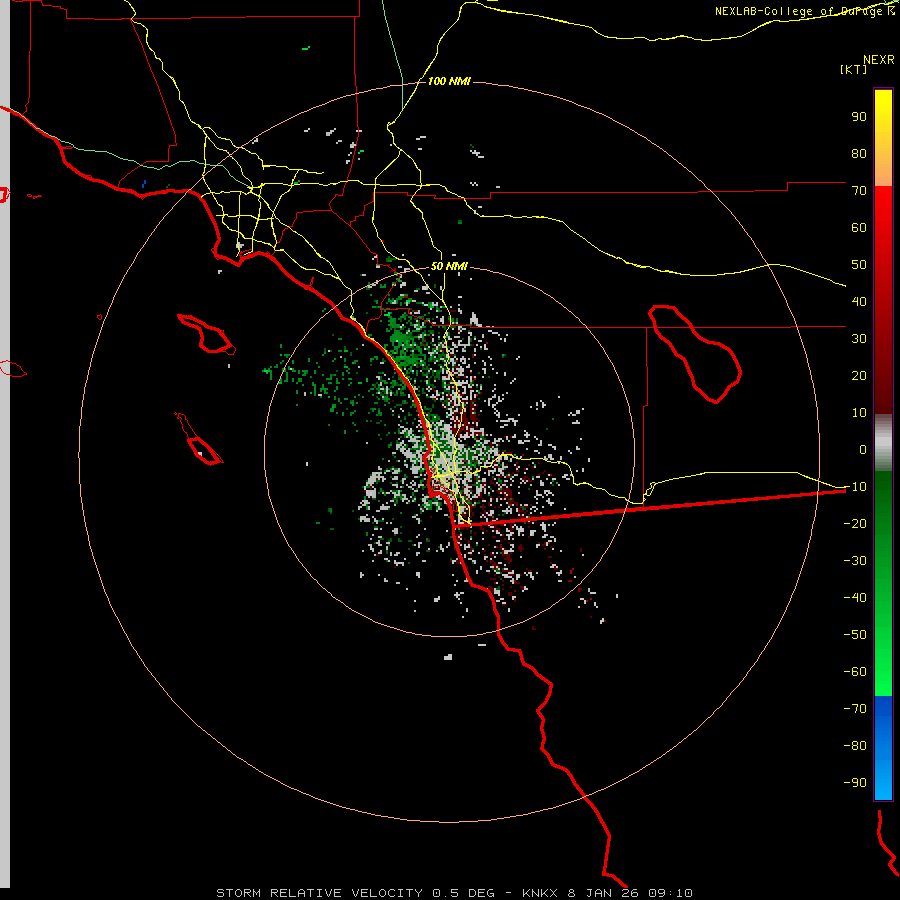
Task: Click the "0.5 DEG" tilt in caption
Action: point(463,893)
